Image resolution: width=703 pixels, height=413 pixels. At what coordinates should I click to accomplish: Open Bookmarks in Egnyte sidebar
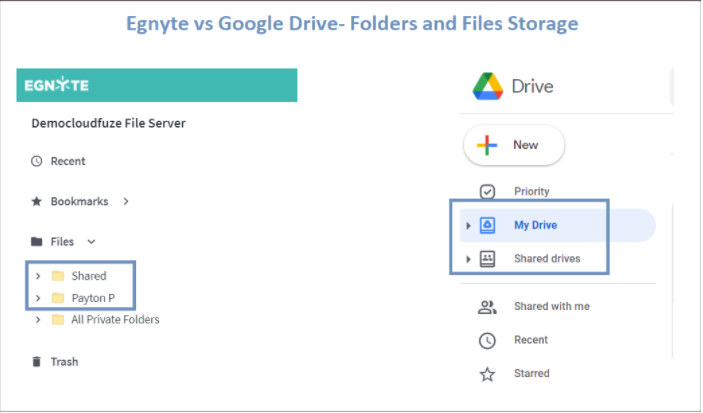(x=79, y=201)
